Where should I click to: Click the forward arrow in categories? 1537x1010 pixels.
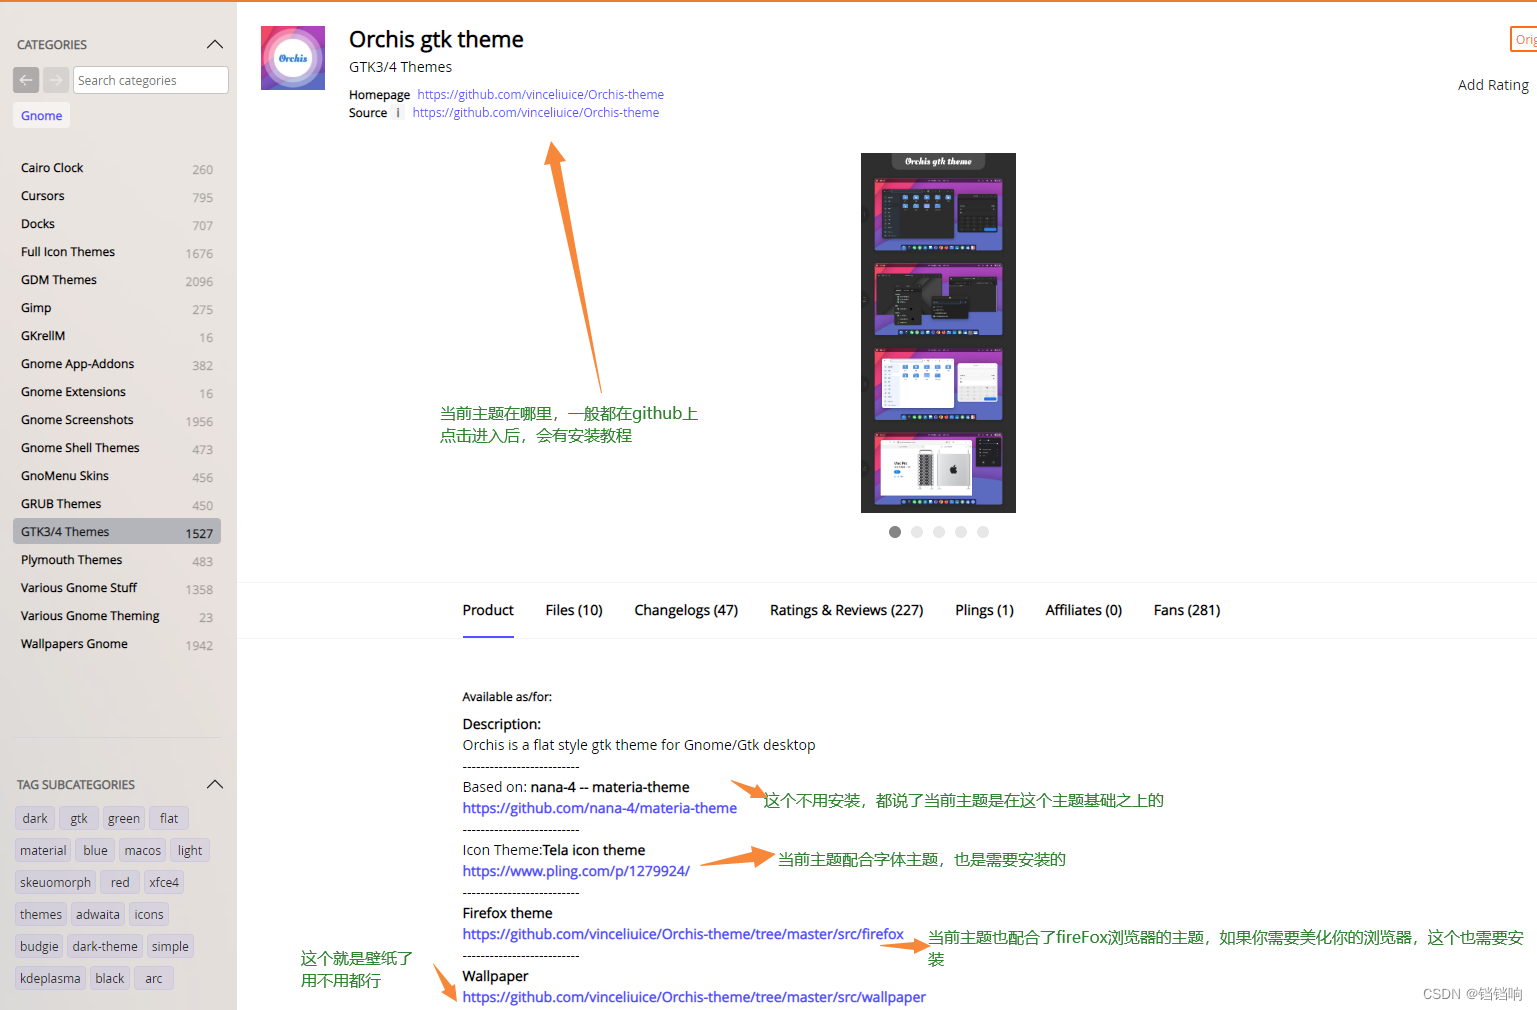pos(56,80)
